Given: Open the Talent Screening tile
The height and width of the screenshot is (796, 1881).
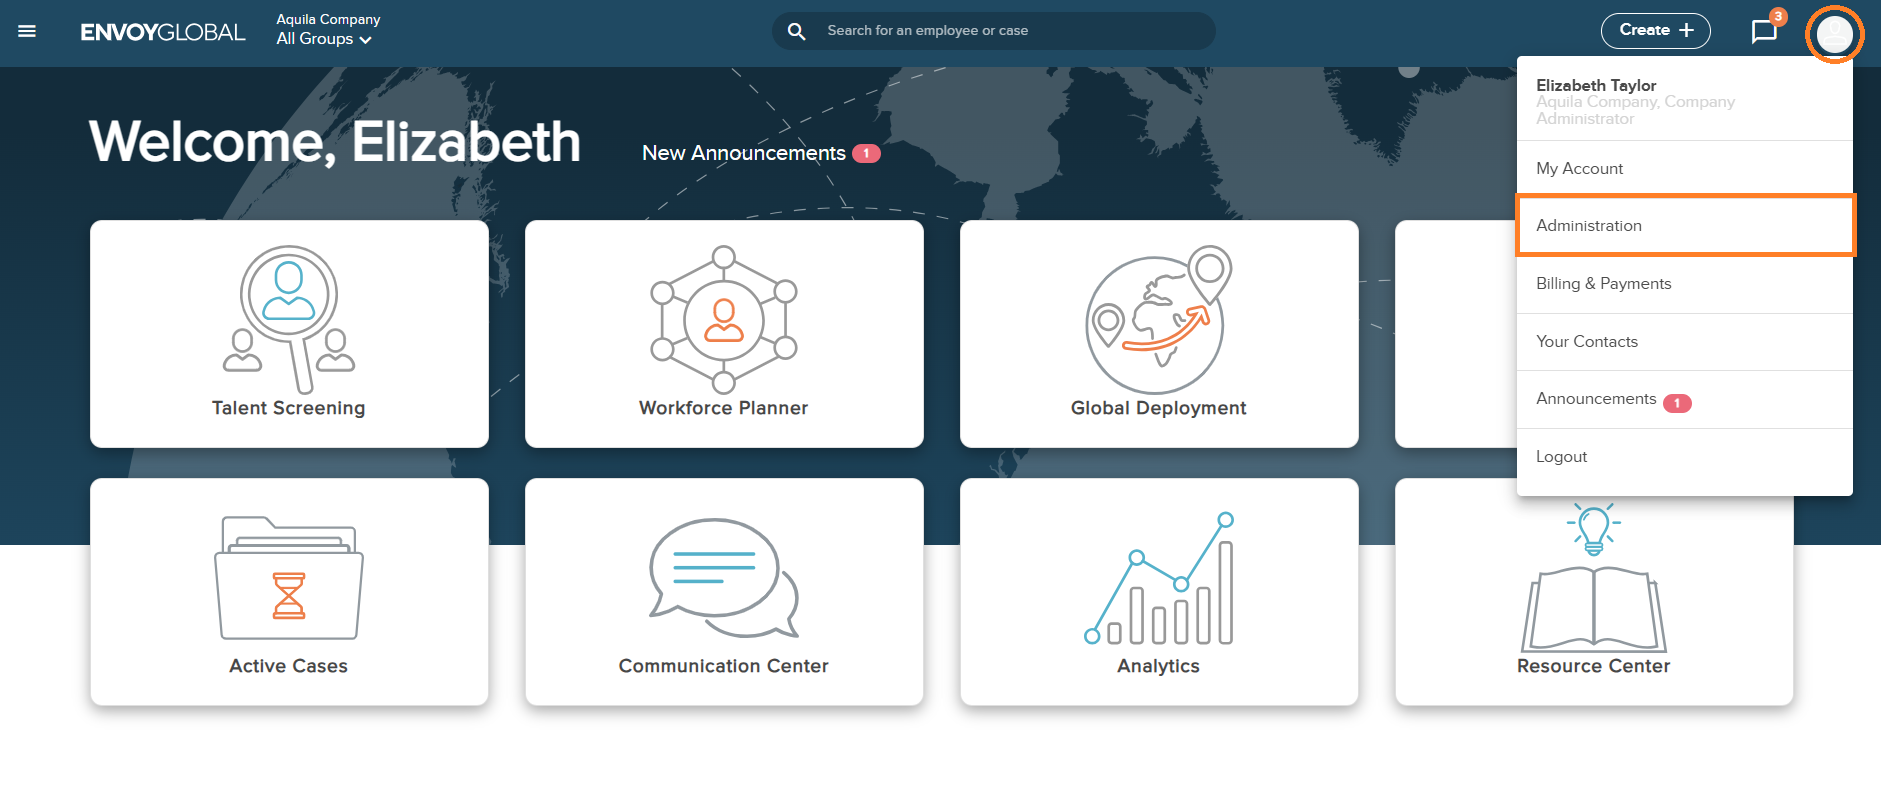Looking at the screenshot, I should click(289, 333).
